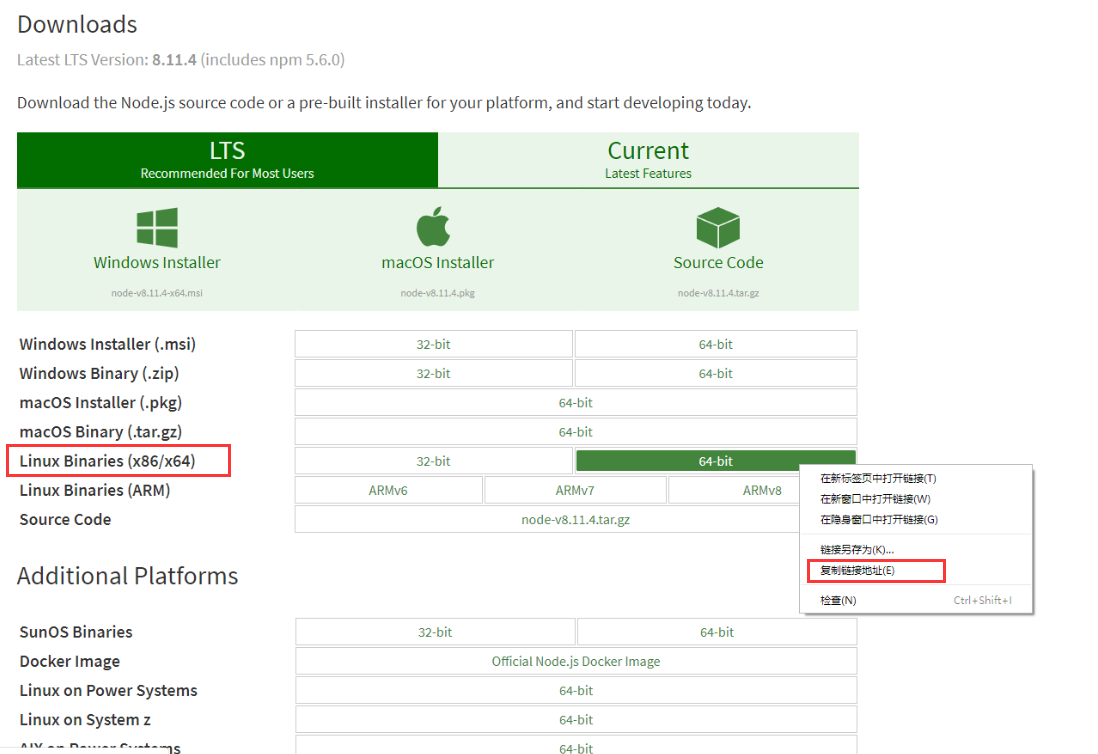Click the SunOS Binaries label

(76, 632)
